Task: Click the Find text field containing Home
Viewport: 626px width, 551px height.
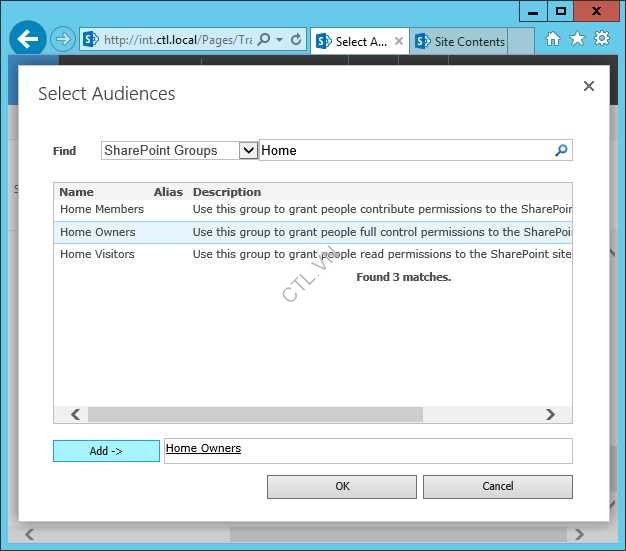Action: [405, 151]
